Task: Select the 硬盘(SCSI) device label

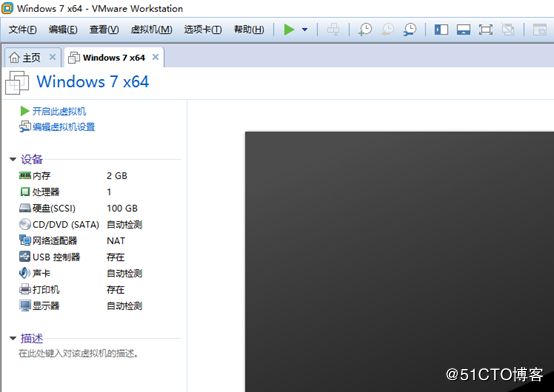Action: (x=54, y=208)
